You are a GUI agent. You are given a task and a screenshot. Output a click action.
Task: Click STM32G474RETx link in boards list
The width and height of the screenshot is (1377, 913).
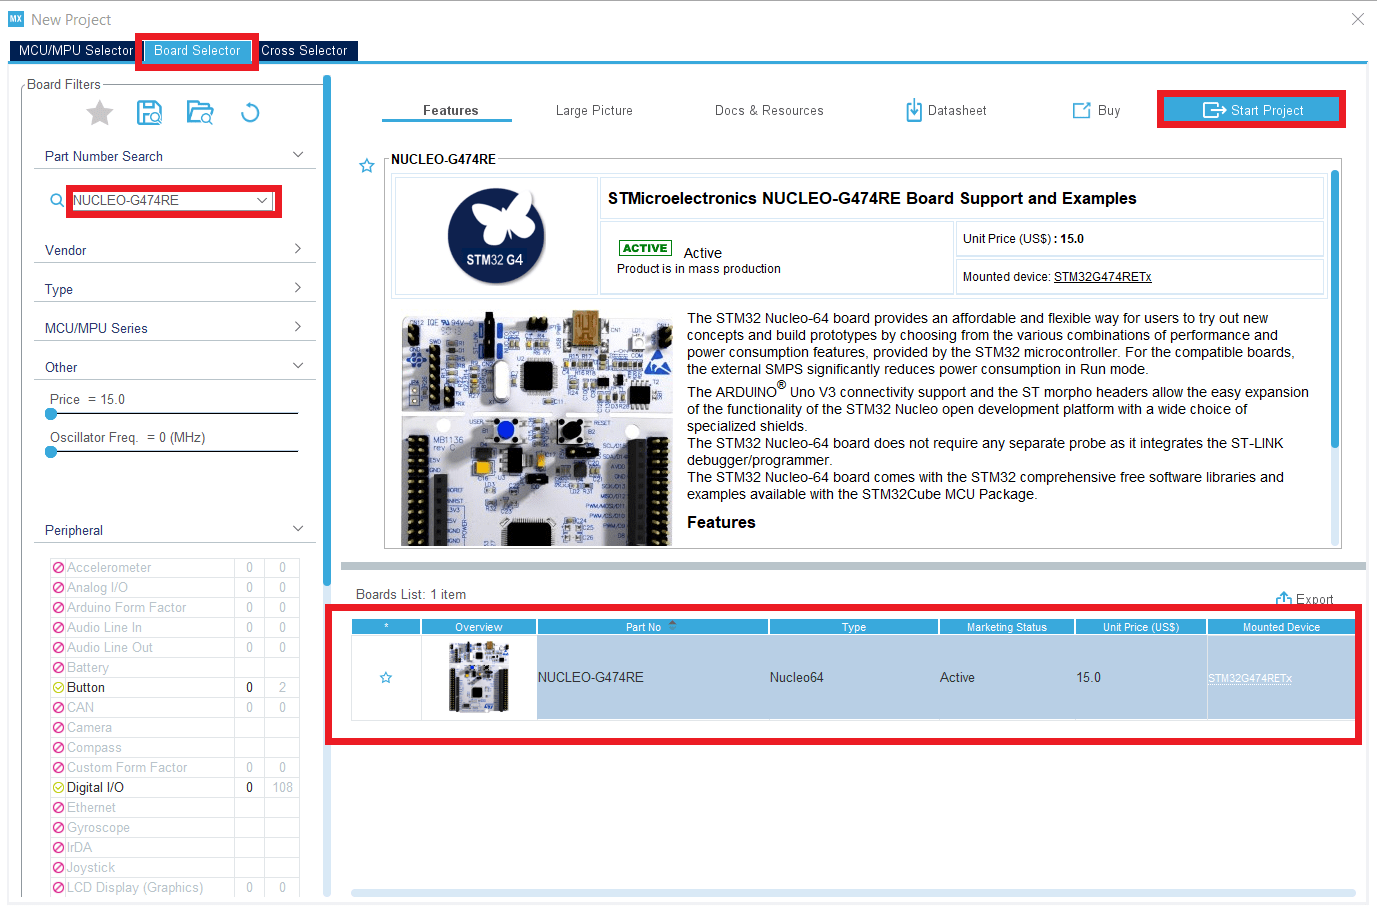[1249, 678]
